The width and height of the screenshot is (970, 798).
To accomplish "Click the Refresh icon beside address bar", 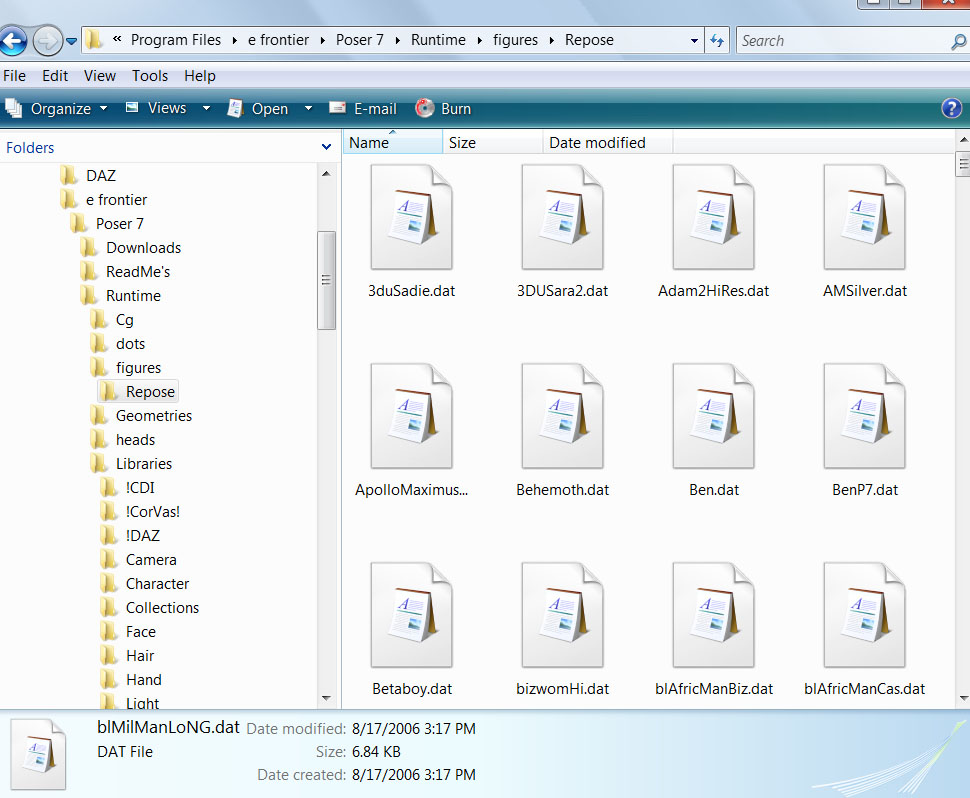I will tap(717, 41).
